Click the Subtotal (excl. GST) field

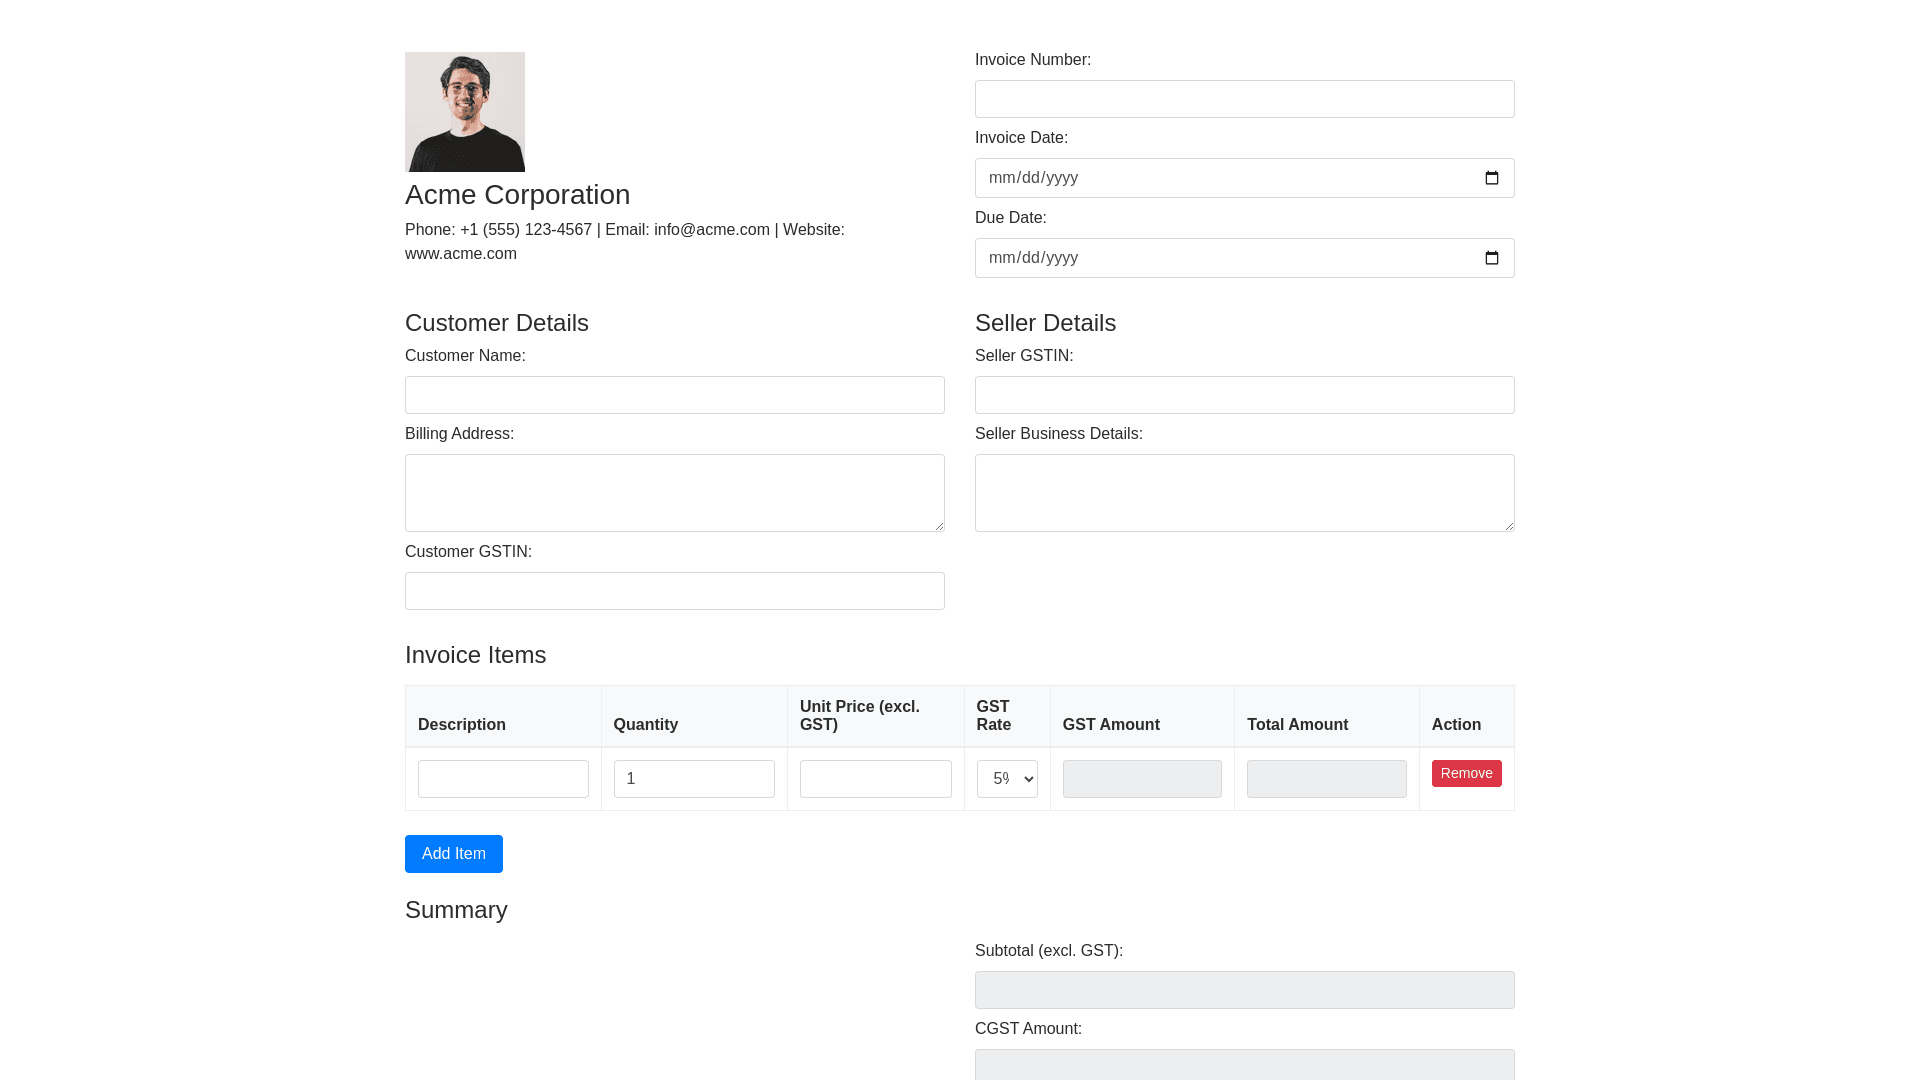[1244, 990]
